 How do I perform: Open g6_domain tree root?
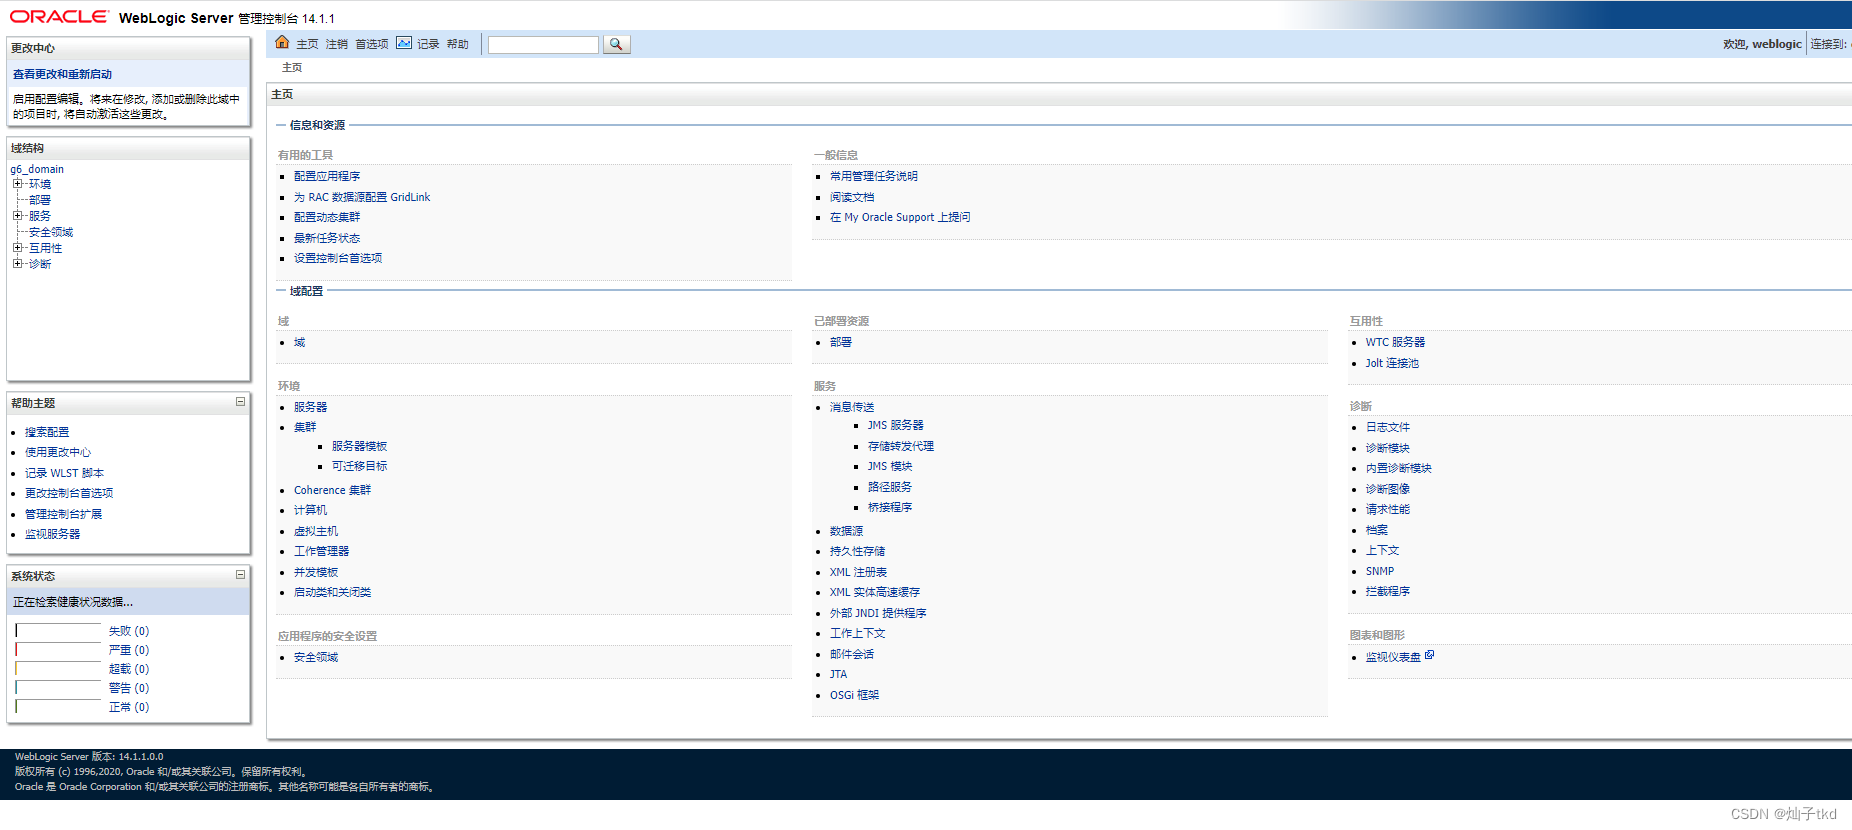click(x=37, y=169)
